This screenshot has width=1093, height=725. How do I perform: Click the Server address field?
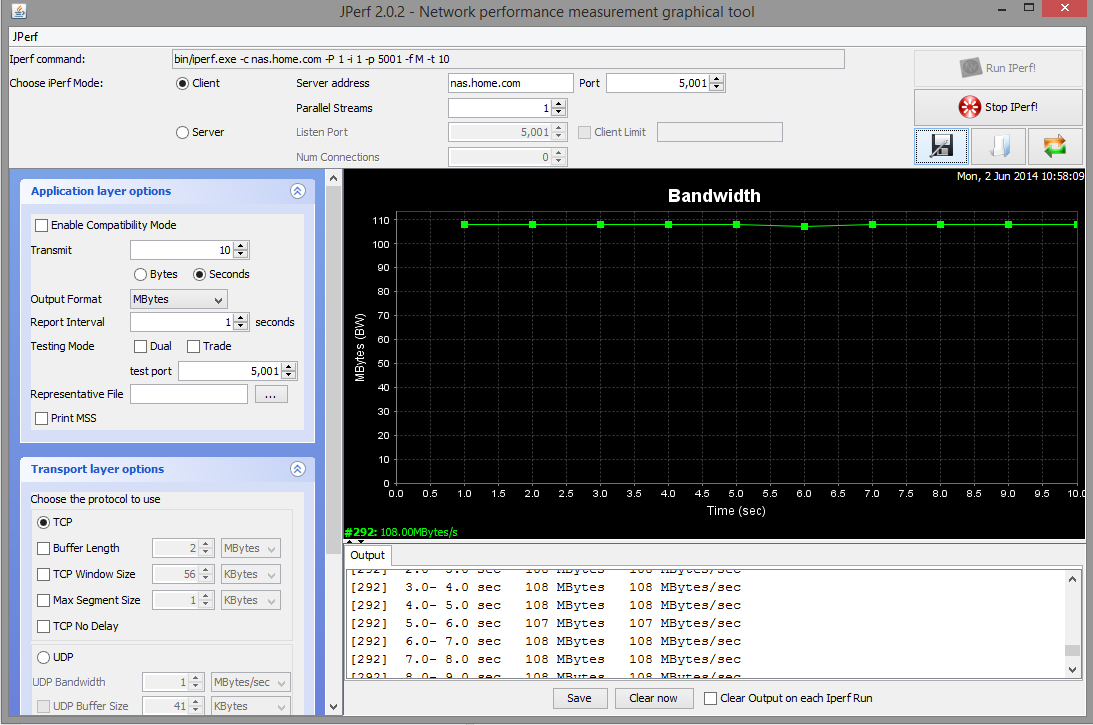tap(510, 83)
